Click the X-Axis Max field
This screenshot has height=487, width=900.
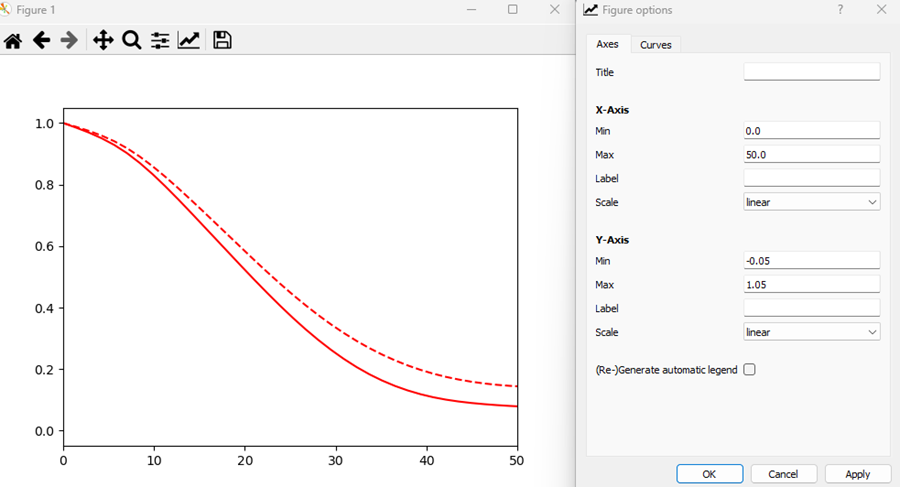(811, 155)
